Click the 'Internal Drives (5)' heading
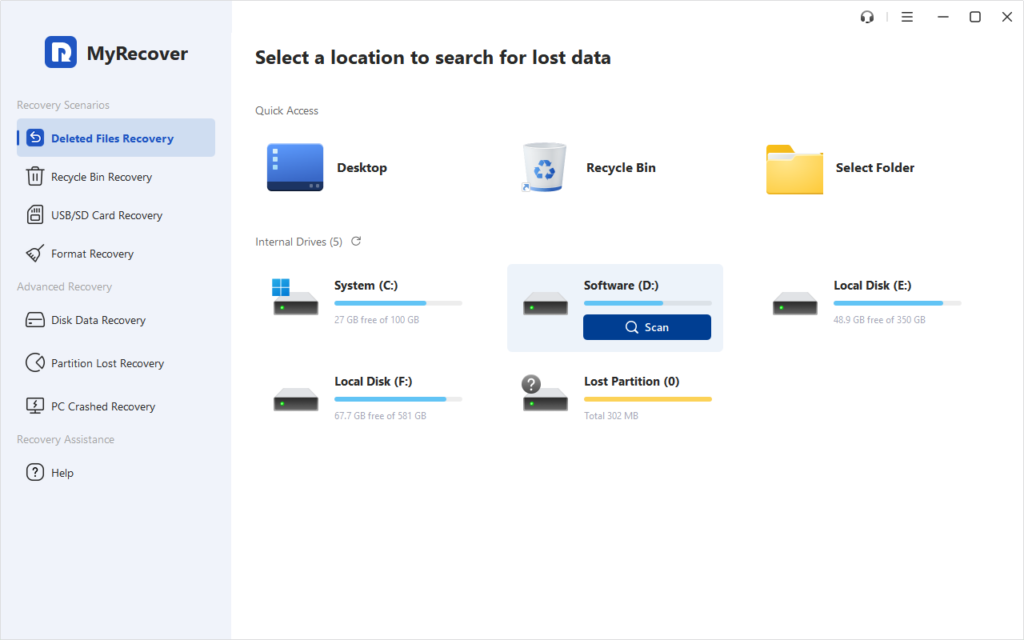 [x=298, y=242]
